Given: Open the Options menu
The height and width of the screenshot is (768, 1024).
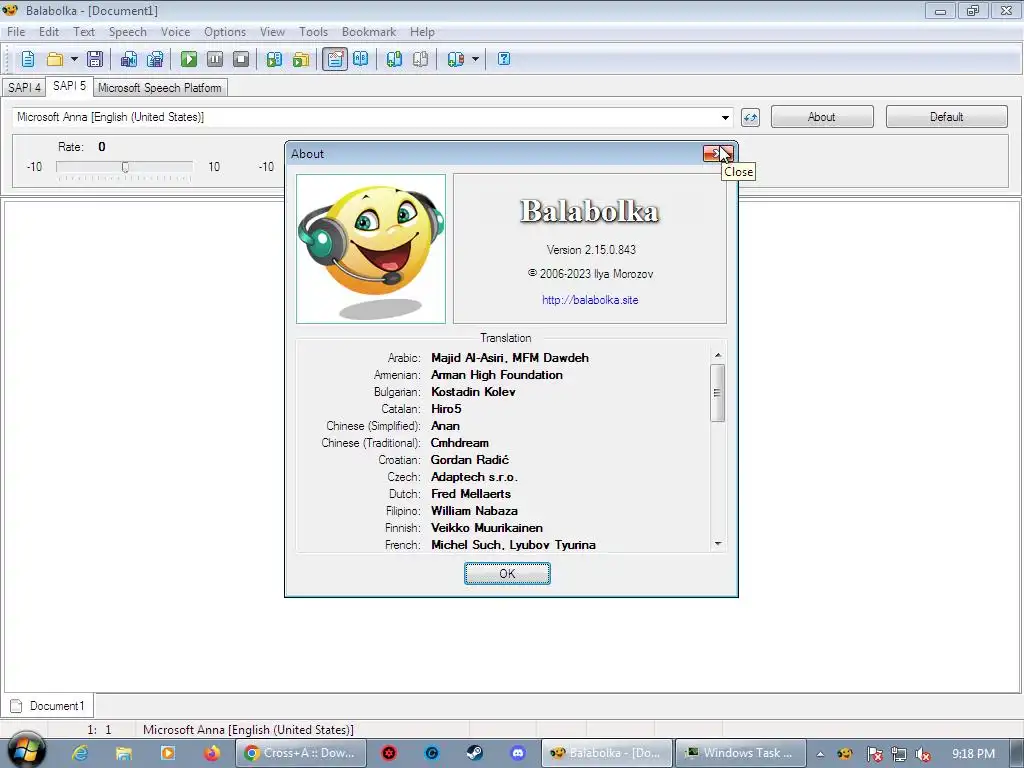Looking at the screenshot, I should point(225,32).
